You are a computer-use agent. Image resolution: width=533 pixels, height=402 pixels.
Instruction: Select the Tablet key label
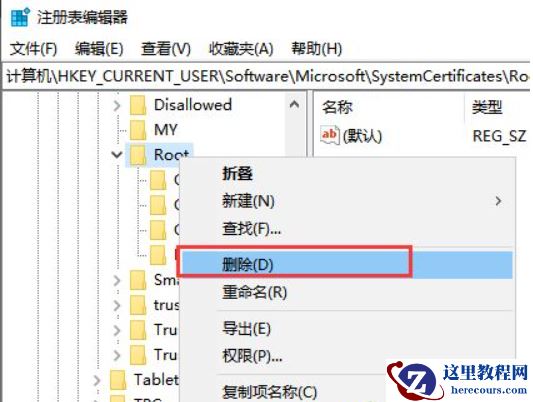(156, 380)
